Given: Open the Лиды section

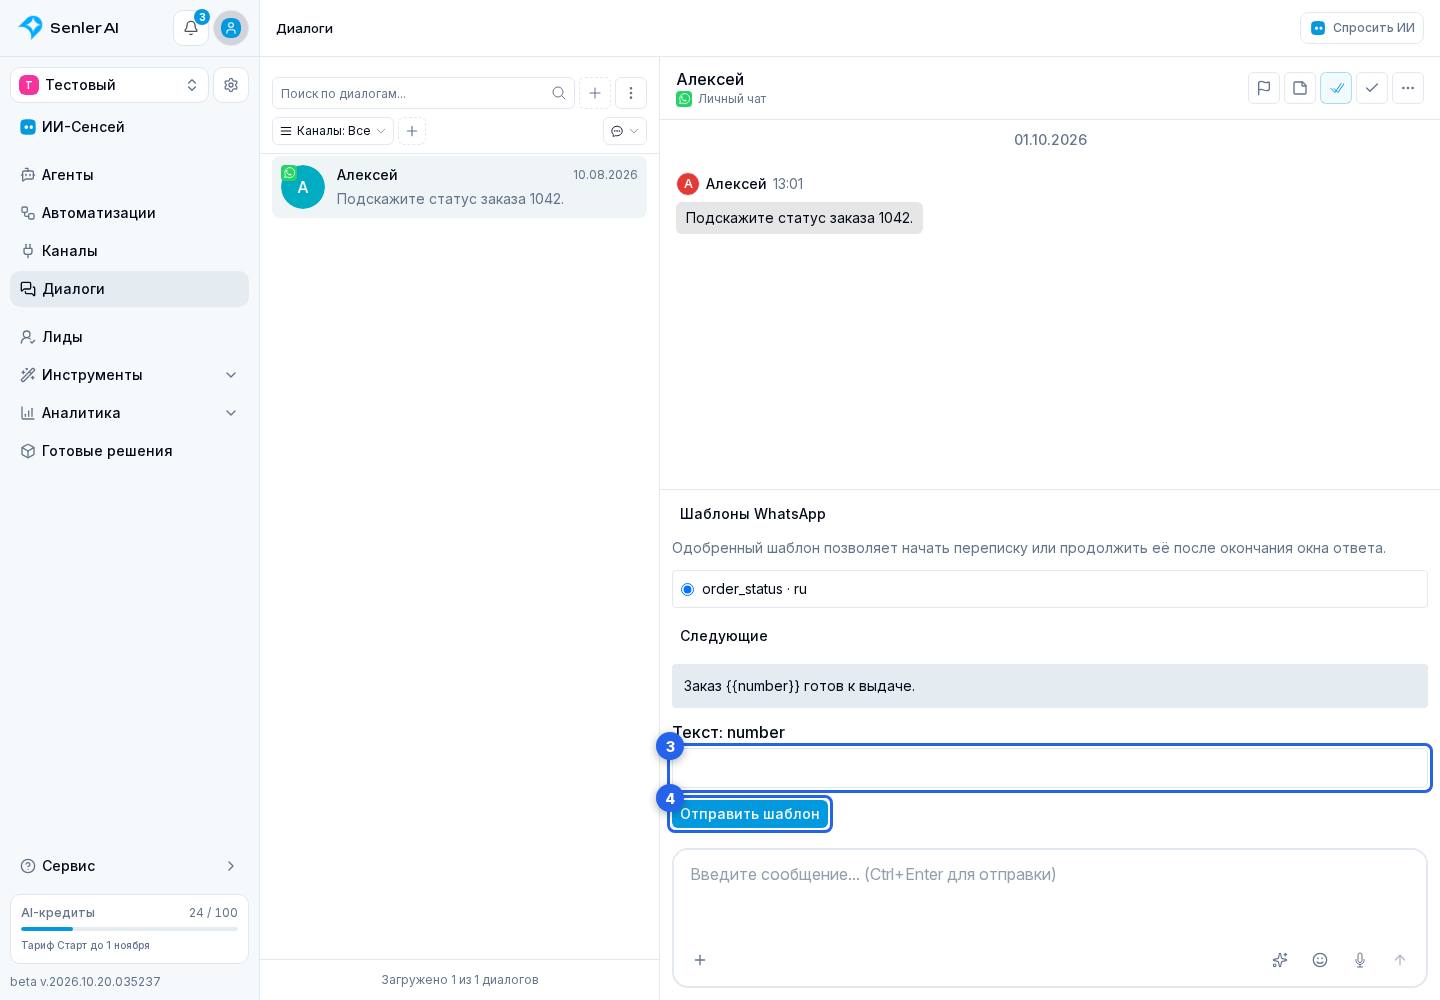Looking at the screenshot, I should (x=129, y=337).
